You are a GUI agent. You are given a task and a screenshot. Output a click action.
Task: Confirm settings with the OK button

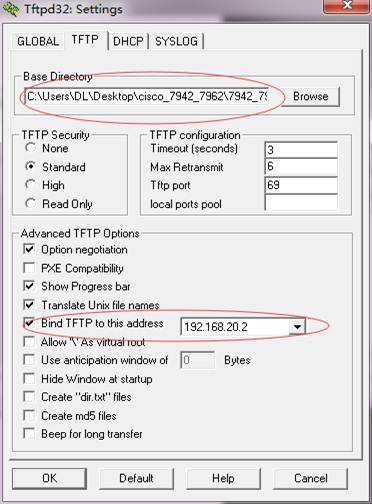[50, 478]
